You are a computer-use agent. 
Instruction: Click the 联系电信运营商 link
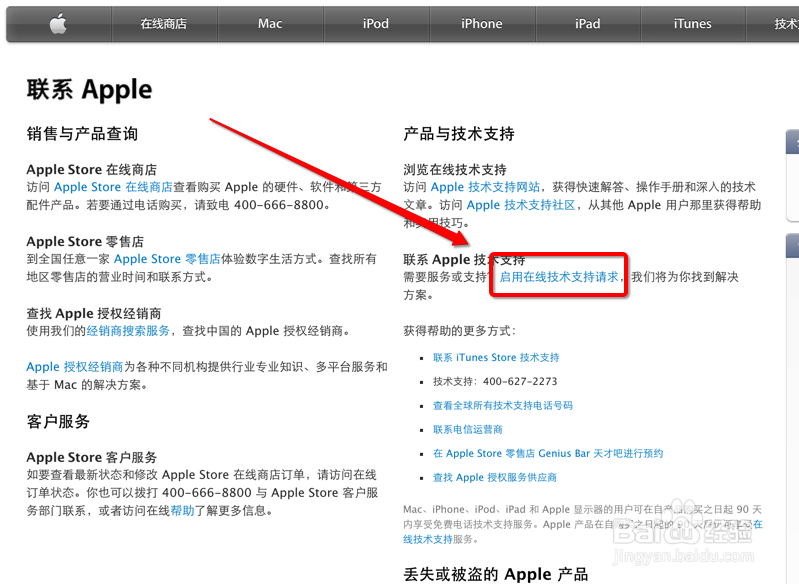pos(468,430)
